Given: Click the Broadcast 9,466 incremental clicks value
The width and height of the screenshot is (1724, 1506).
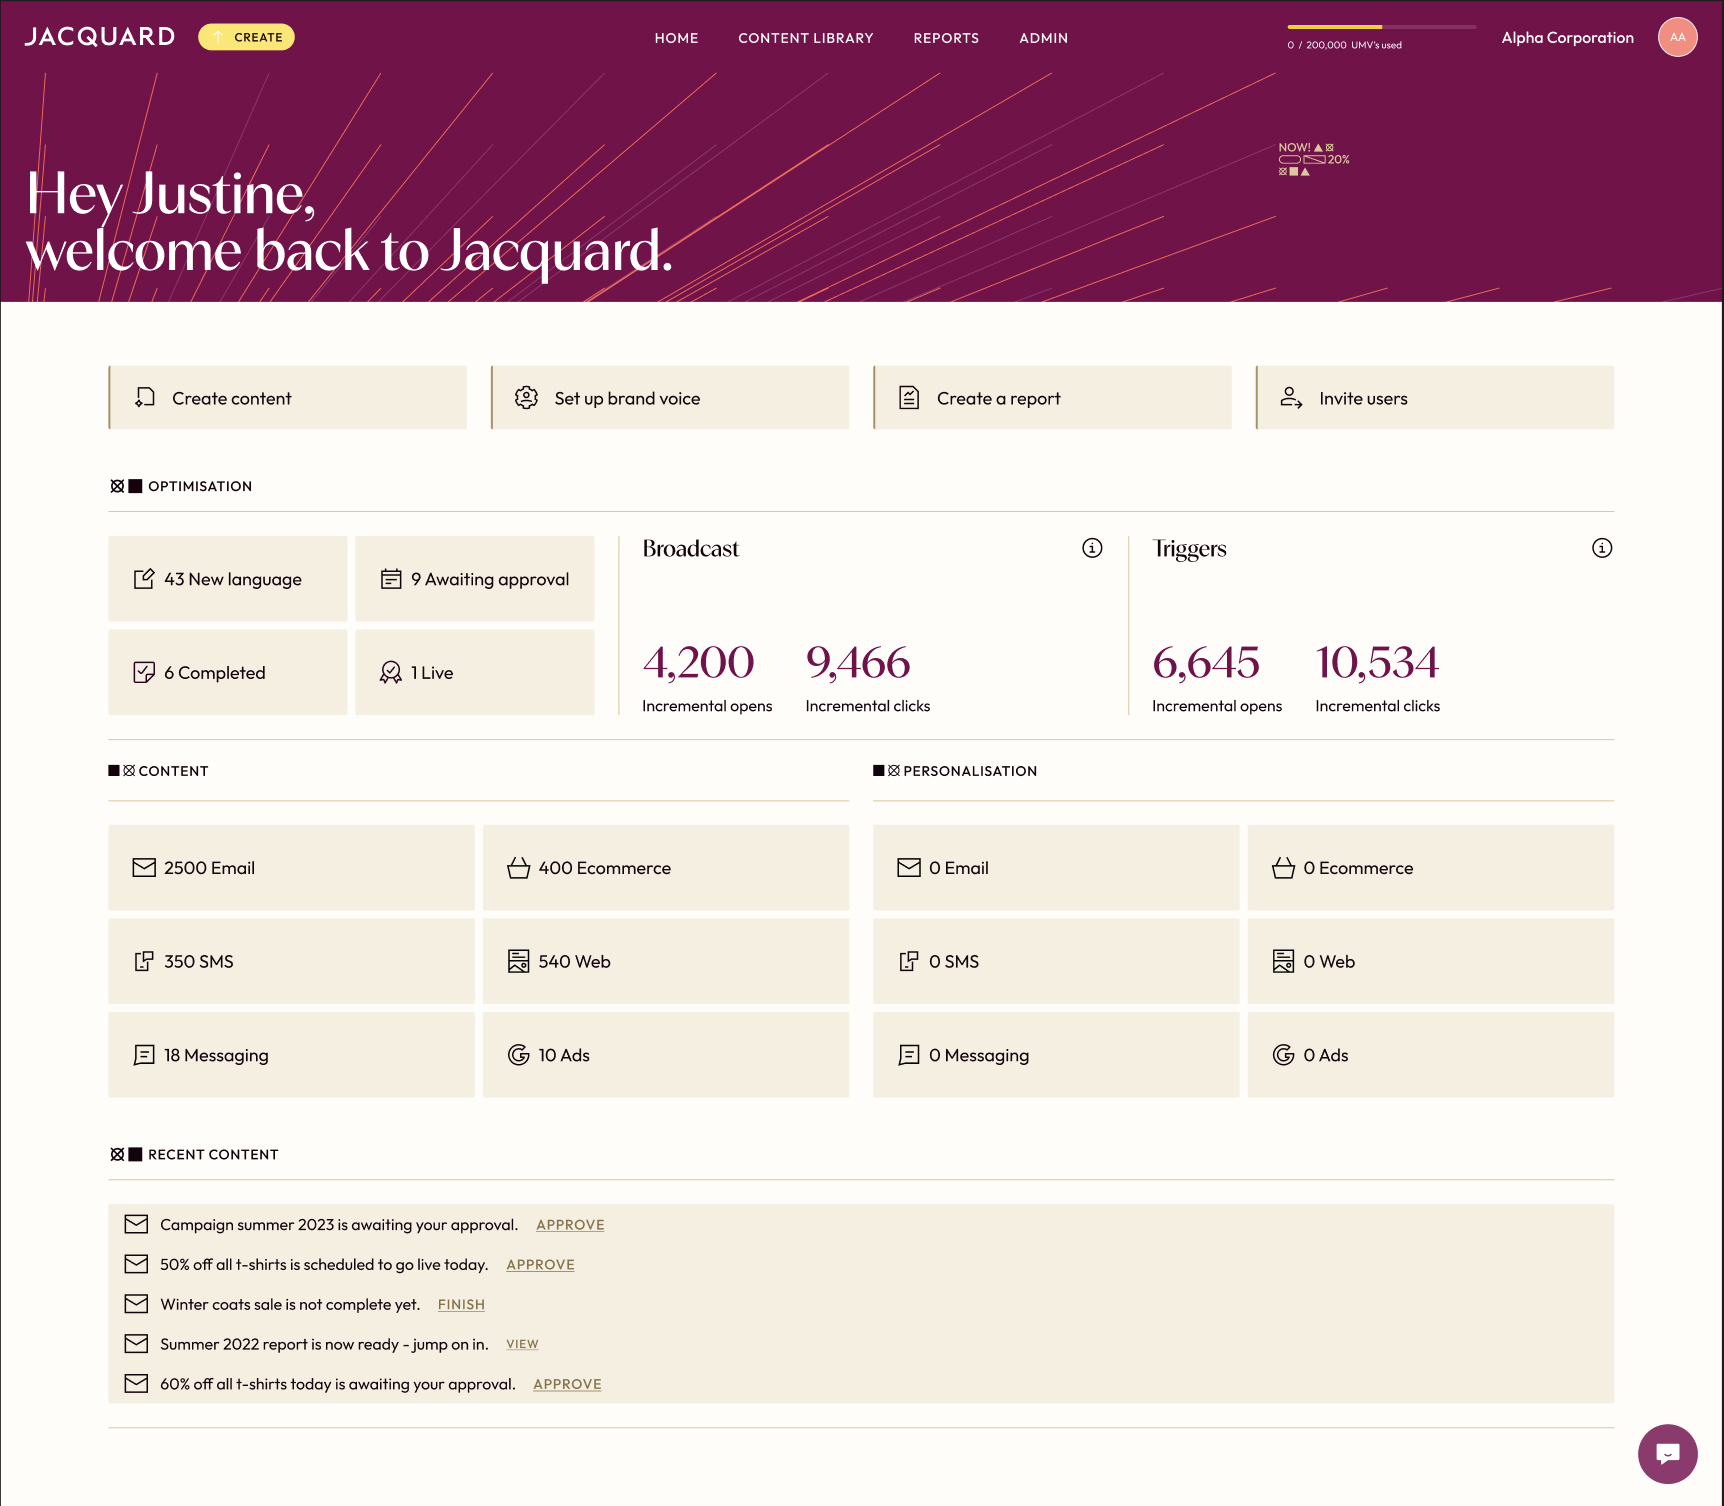Looking at the screenshot, I should coord(858,662).
